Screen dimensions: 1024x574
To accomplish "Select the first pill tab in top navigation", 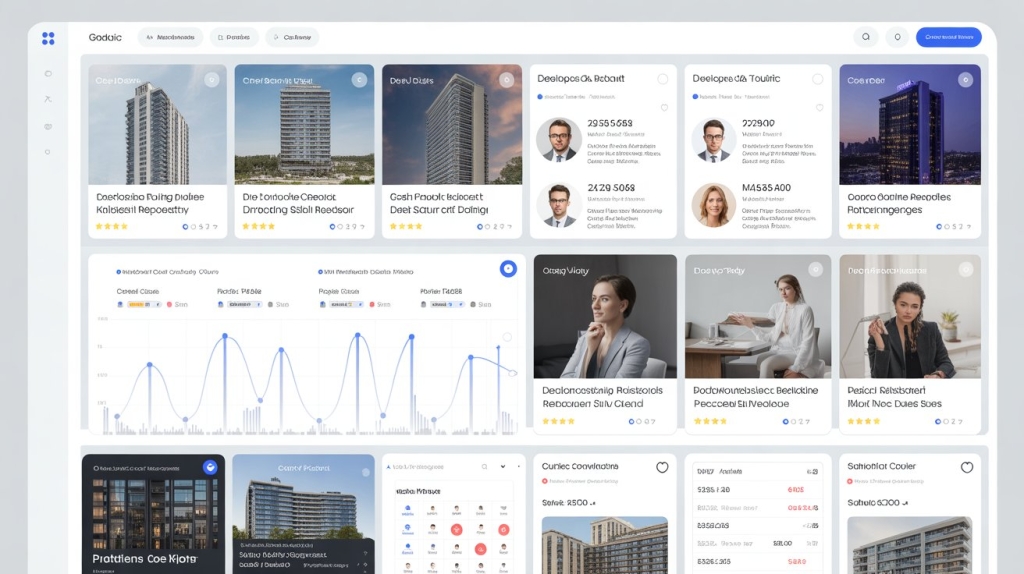I will tap(170, 37).
